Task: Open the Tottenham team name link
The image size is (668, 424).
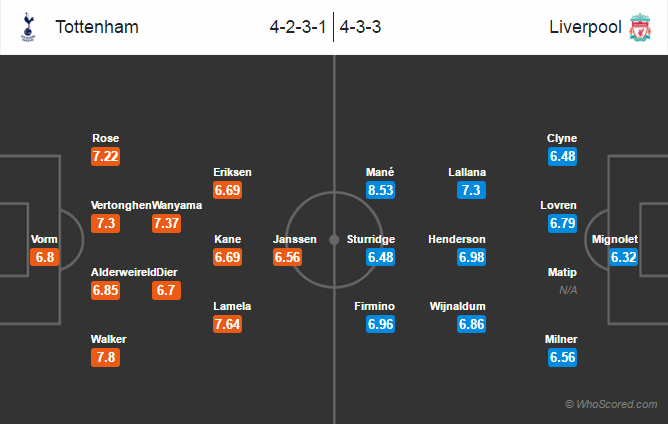Action: click(x=97, y=27)
